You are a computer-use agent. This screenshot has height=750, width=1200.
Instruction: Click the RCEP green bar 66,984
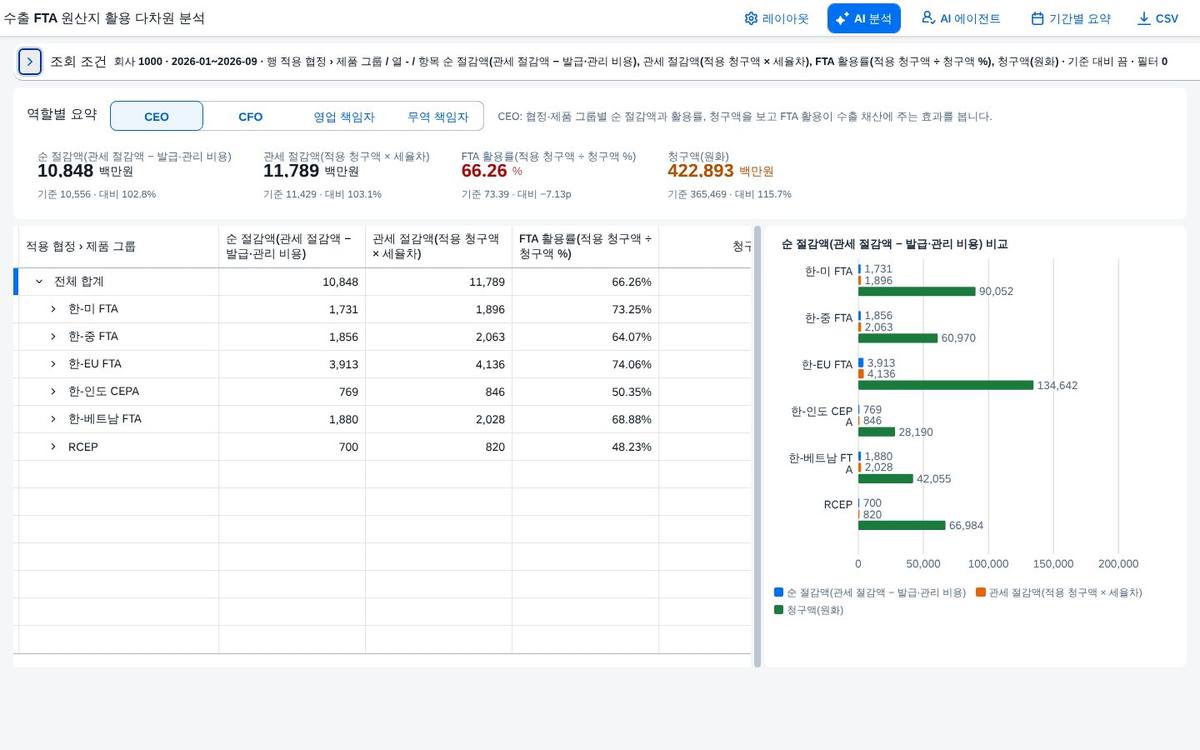pos(902,525)
